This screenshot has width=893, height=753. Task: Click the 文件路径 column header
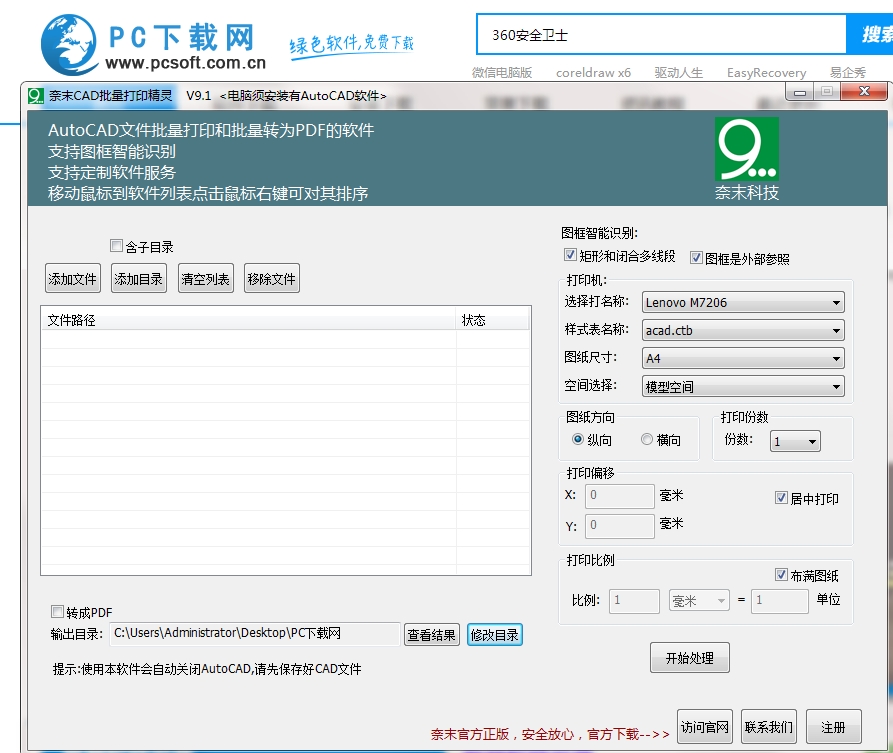[248, 320]
